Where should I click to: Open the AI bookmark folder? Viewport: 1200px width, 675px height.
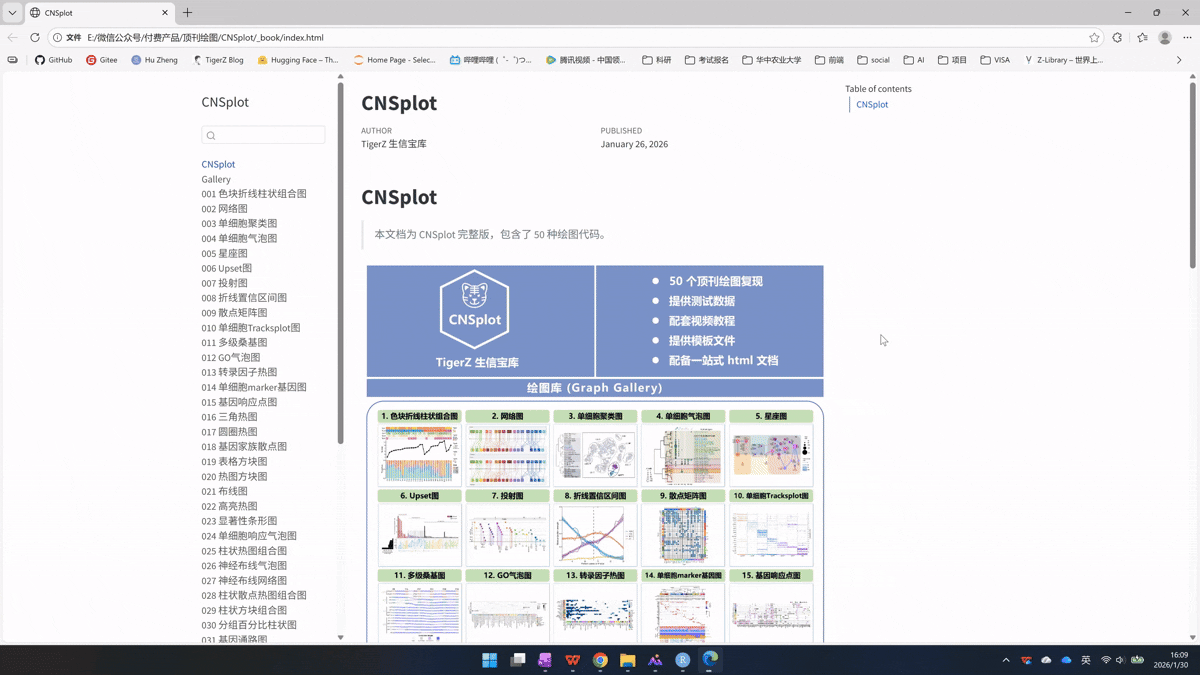914,60
